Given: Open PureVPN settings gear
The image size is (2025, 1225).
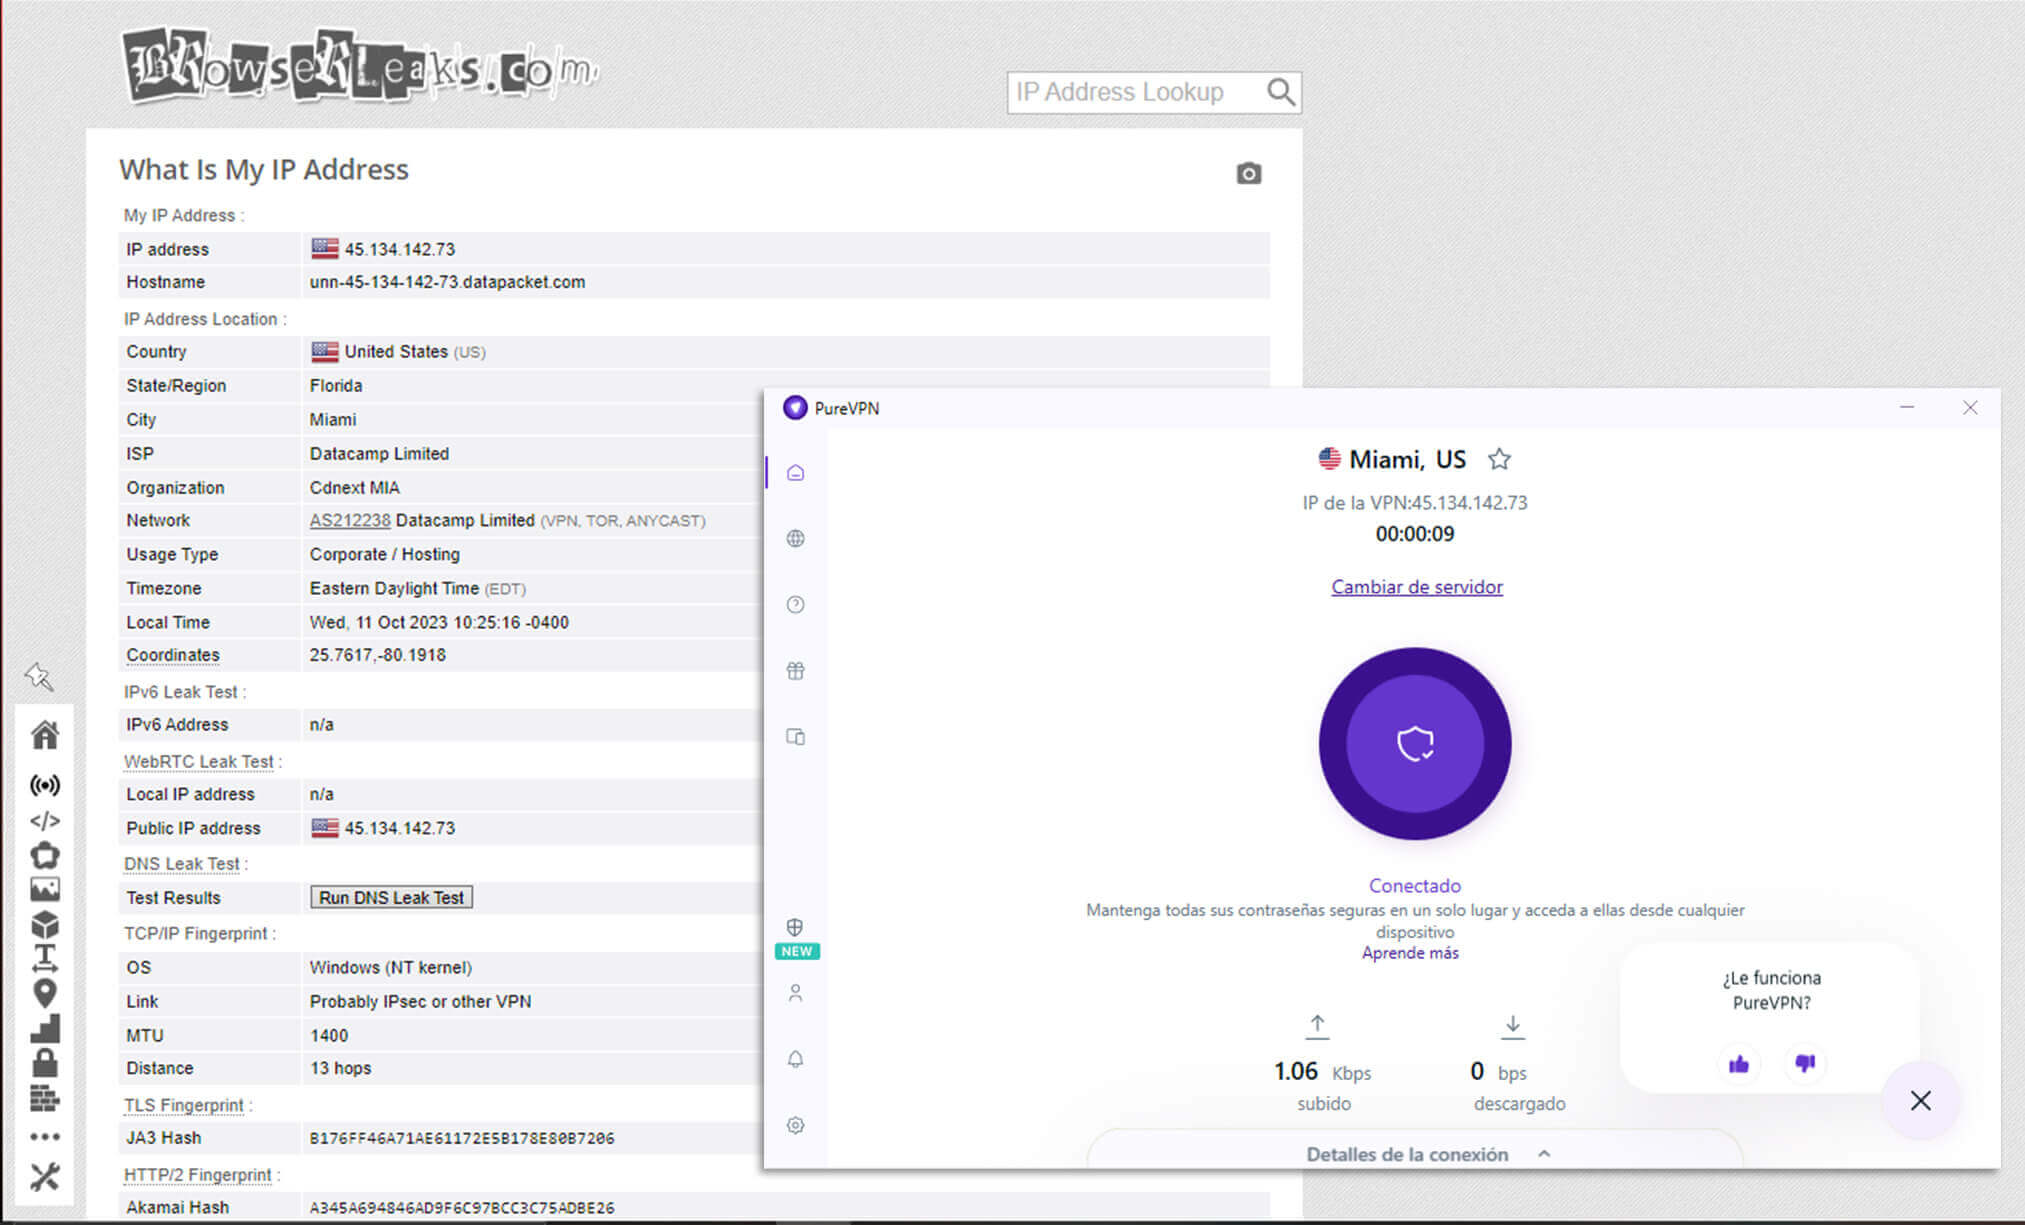Looking at the screenshot, I should 795,1125.
